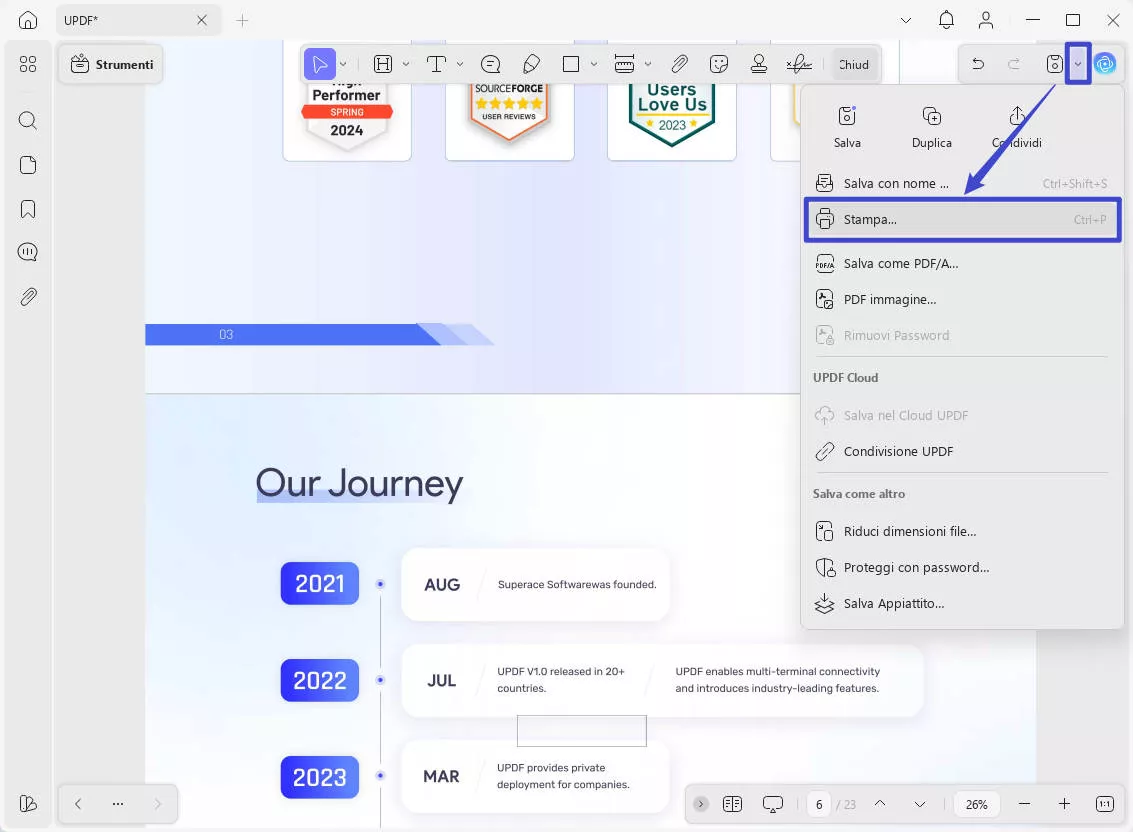
Task: Go to the home screen icon
Action: (x=27, y=20)
